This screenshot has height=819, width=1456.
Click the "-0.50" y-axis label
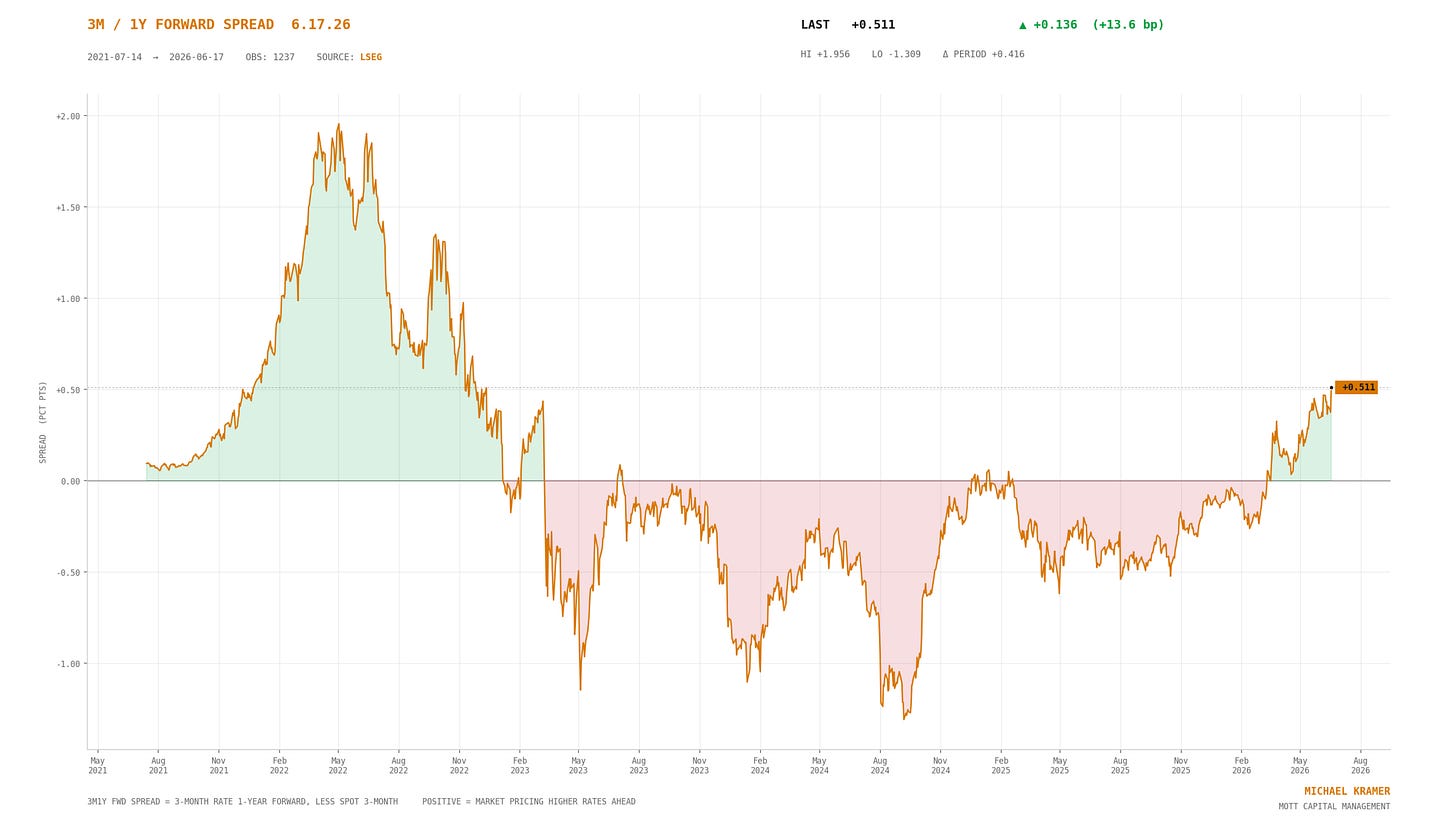tap(68, 572)
